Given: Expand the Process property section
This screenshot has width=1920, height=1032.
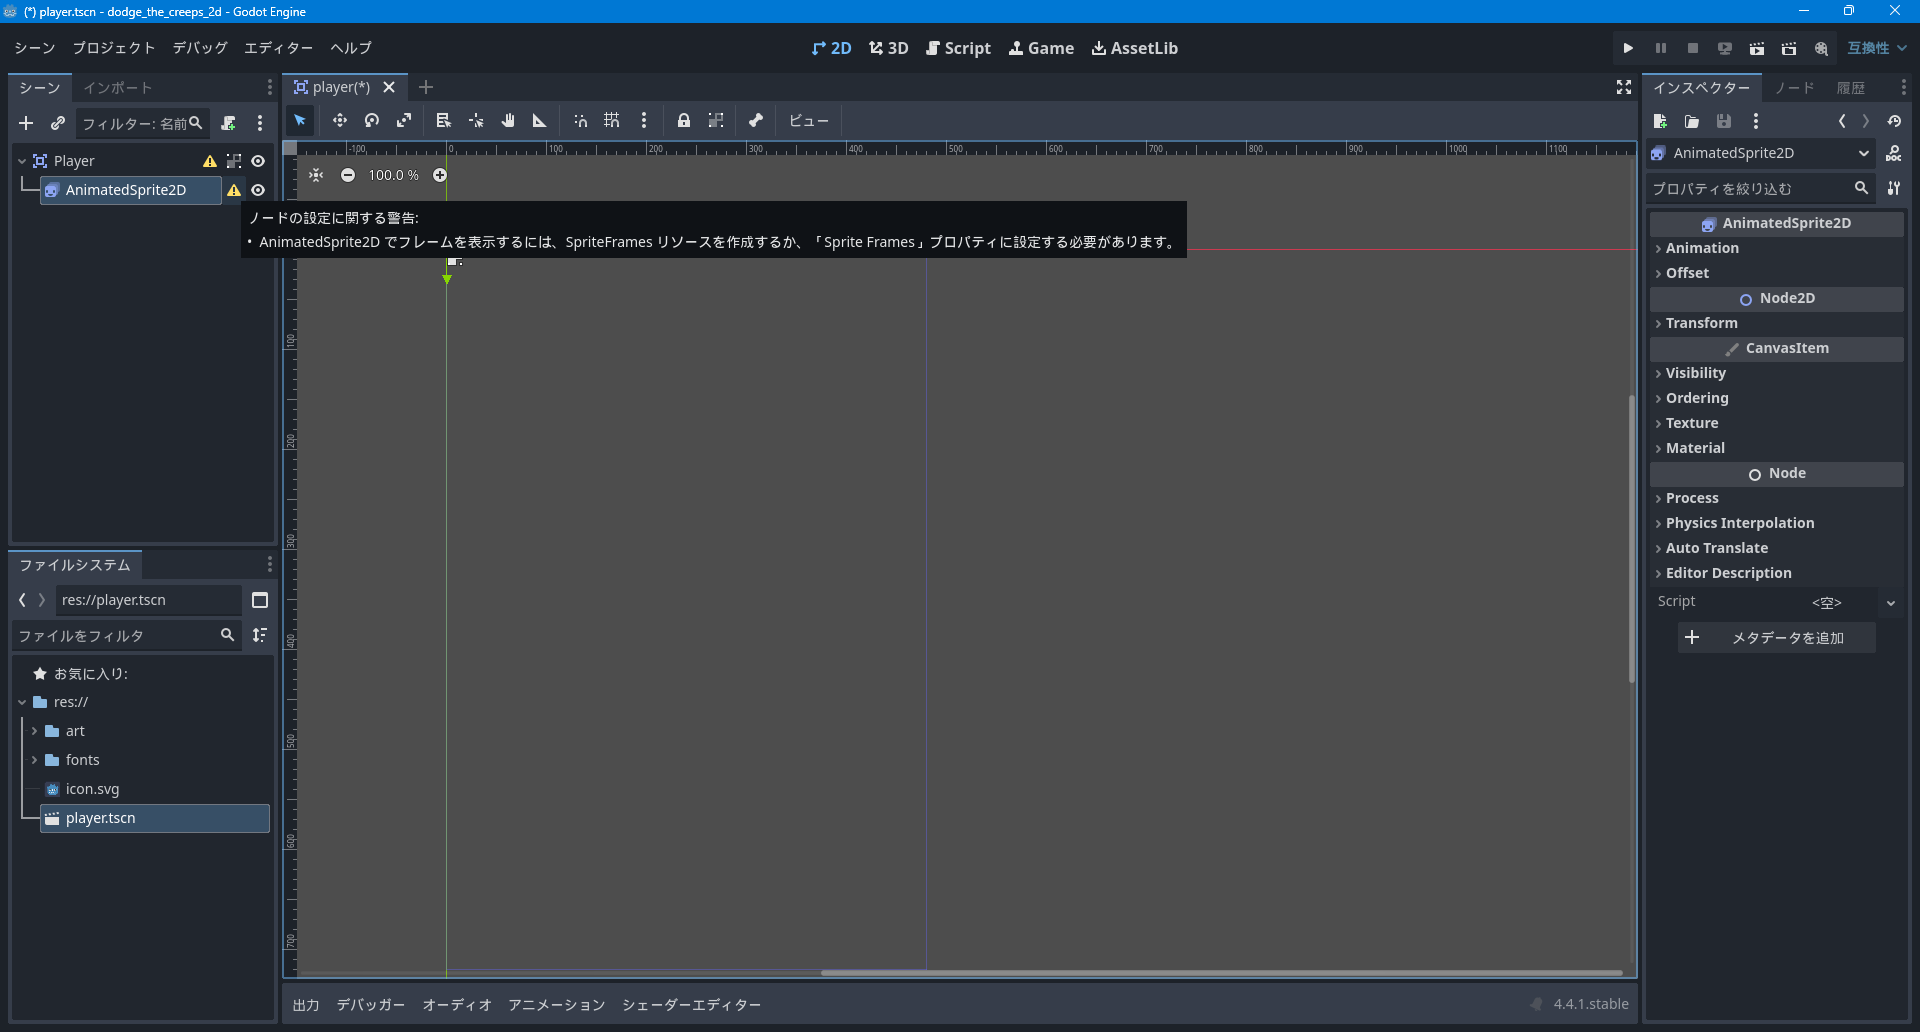Looking at the screenshot, I should [1777, 498].
